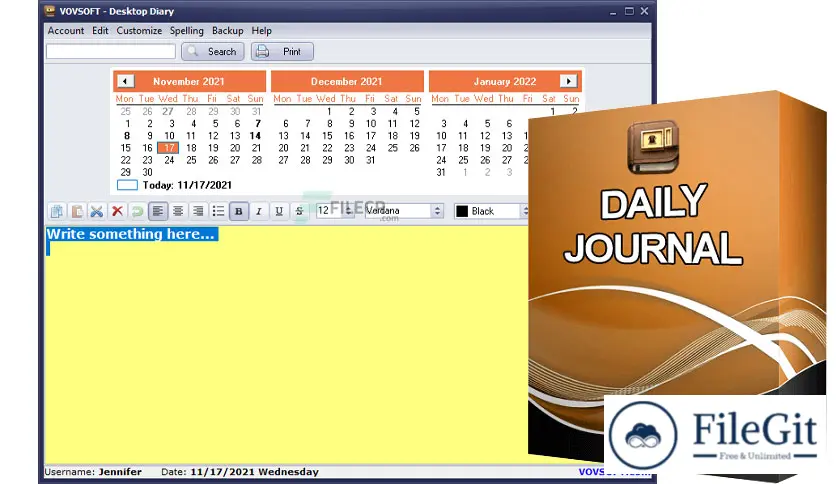
Task: Click the December 2021 month header
Action: coord(347,82)
